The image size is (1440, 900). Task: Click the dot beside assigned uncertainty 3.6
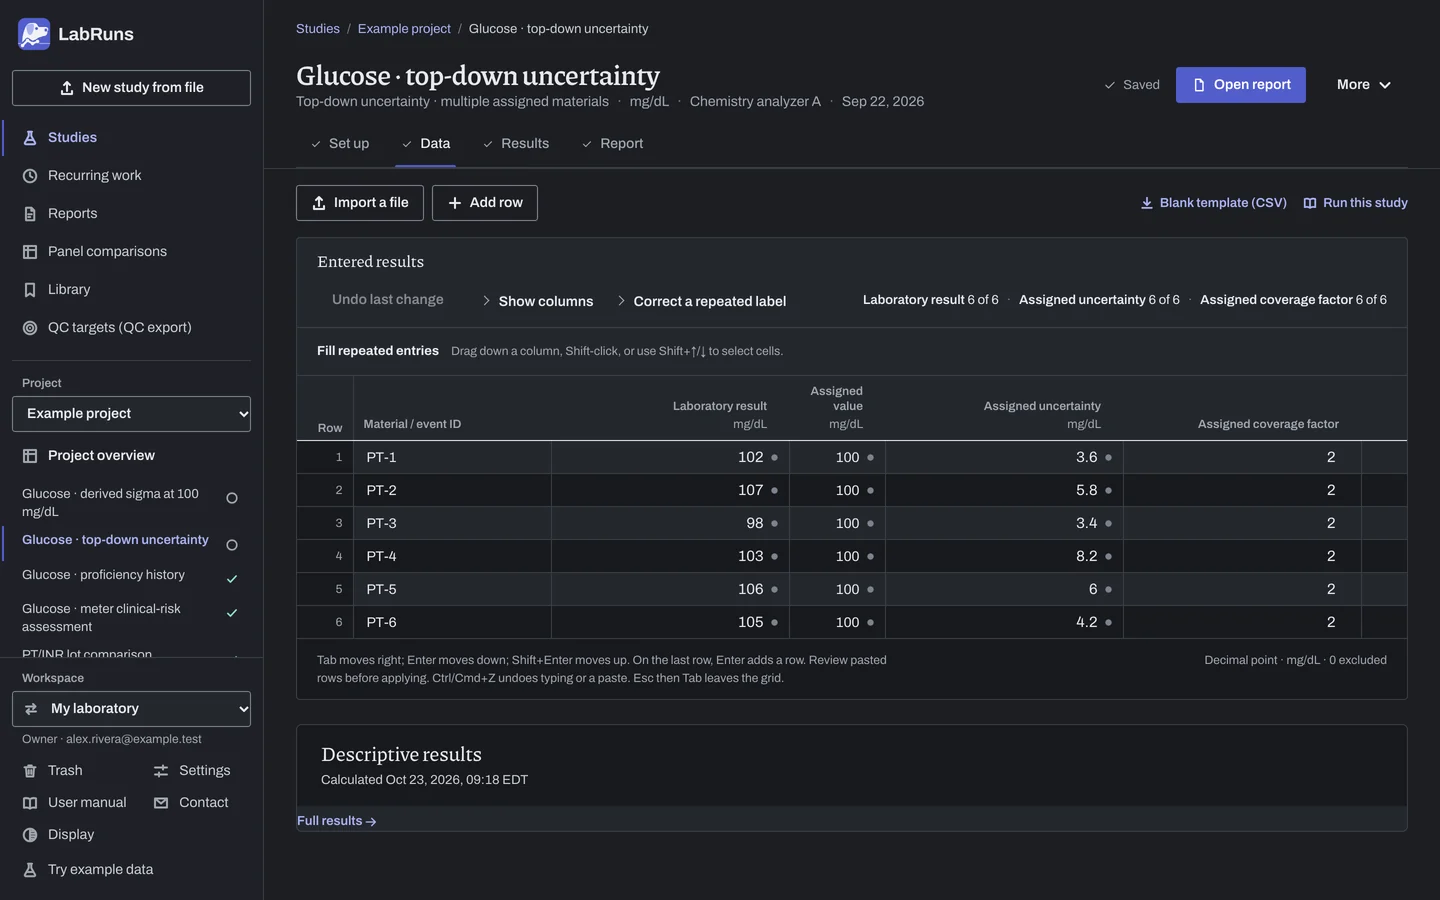click(1108, 458)
